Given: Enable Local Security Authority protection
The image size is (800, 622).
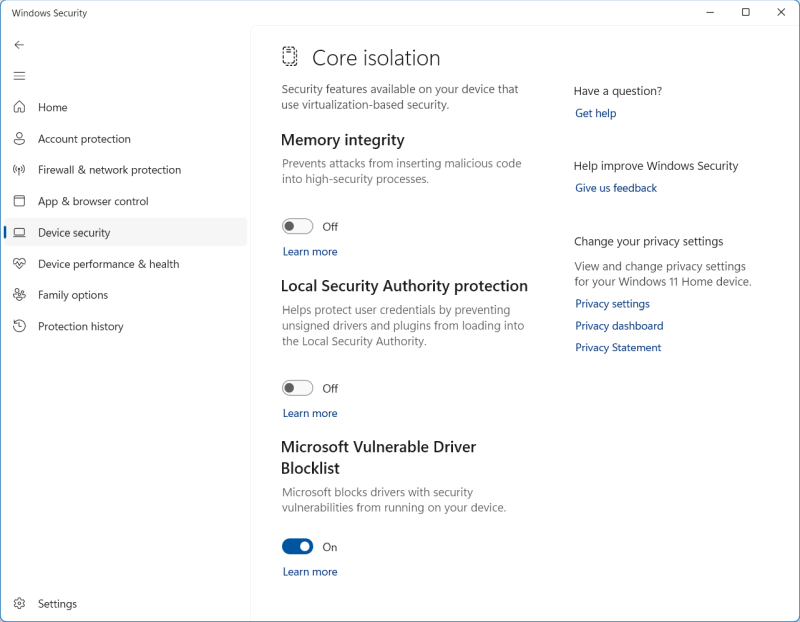Looking at the screenshot, I should [297, 388].
